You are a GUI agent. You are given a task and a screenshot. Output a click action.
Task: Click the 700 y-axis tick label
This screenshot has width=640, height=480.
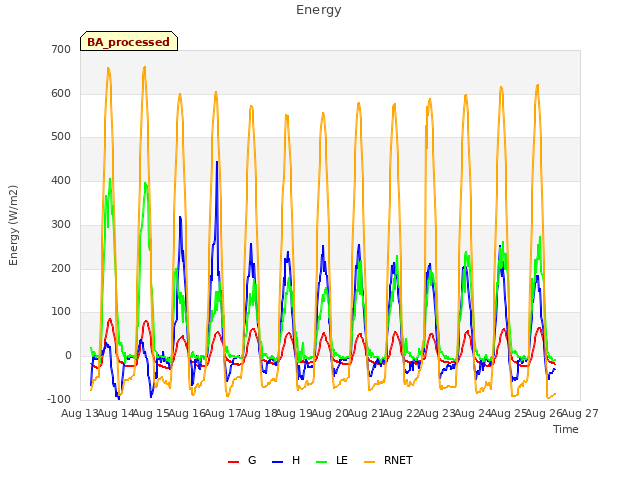tap(61, 50)
